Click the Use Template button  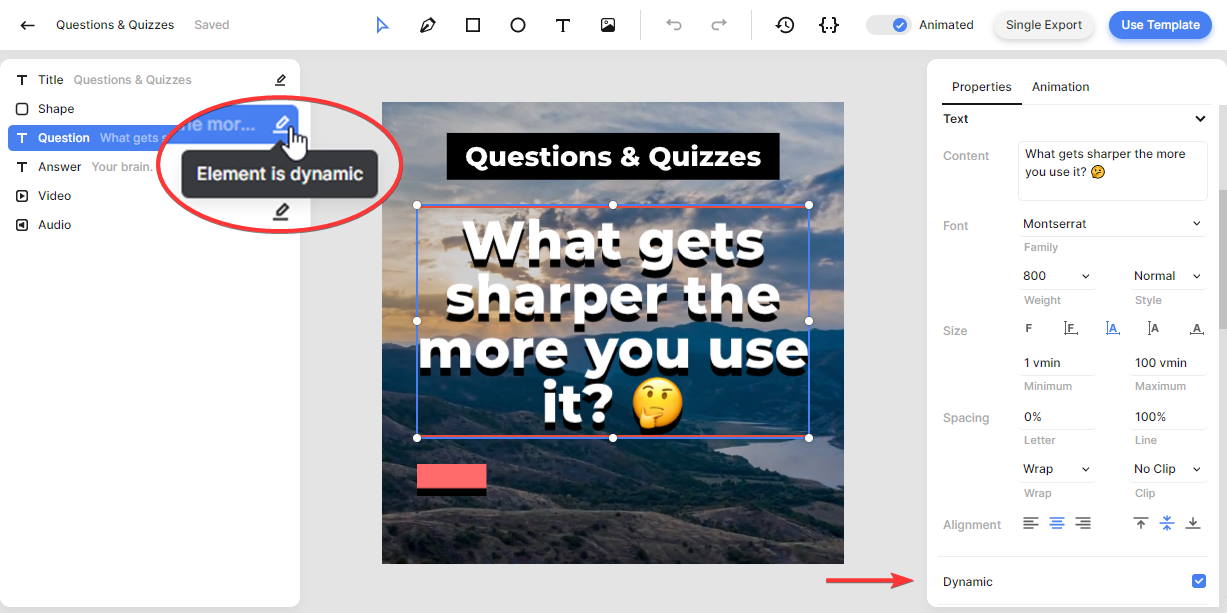(x=1159, y=25)
